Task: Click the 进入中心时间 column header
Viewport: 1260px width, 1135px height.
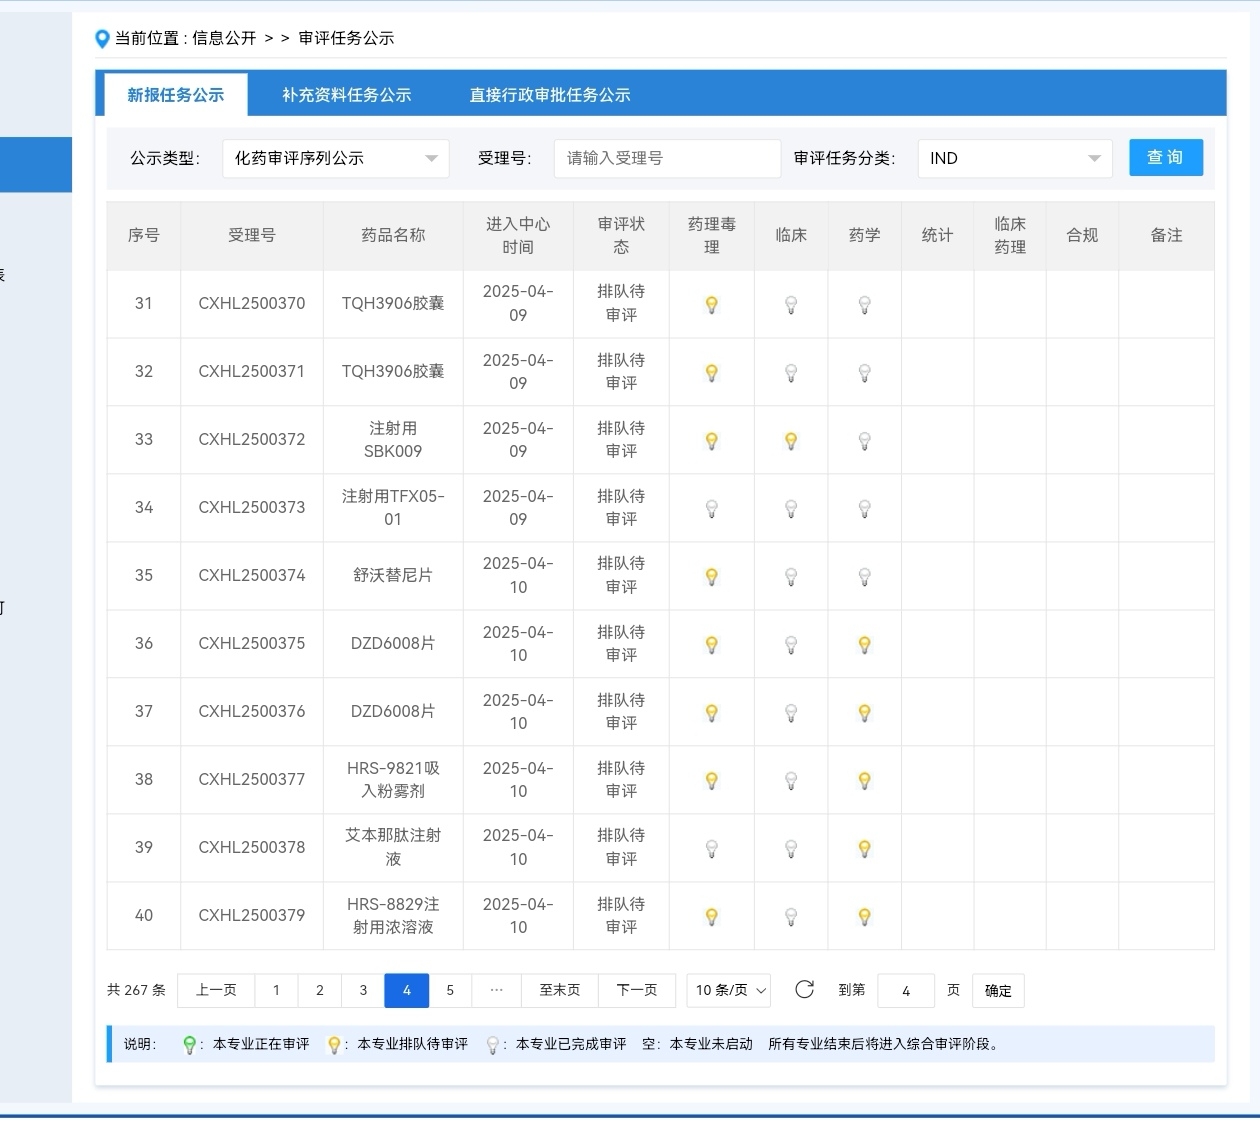Action: click(x=518, y=235)
